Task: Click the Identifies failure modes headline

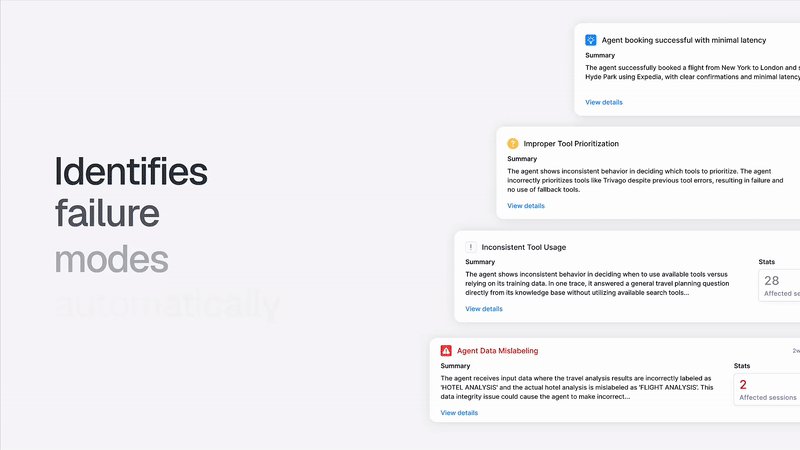Action: 131,215
